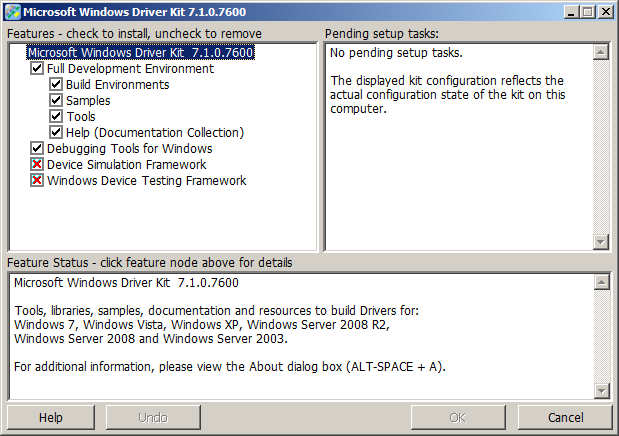Toggle the Tools feature checkbox
Image resolution: width=619 pixels, height=436 pixels.
pyautogui.click(x=56, y=116)
